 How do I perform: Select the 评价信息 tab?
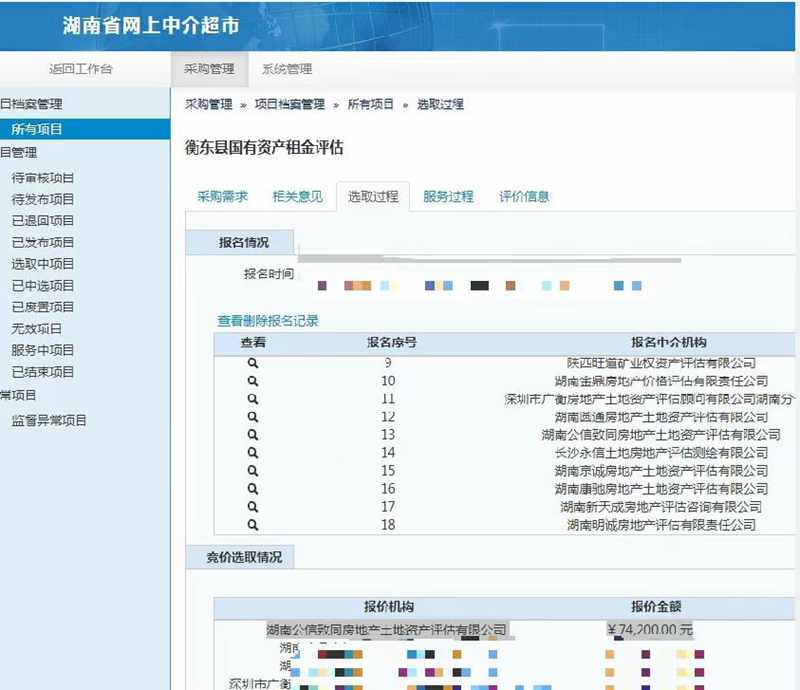524,197
